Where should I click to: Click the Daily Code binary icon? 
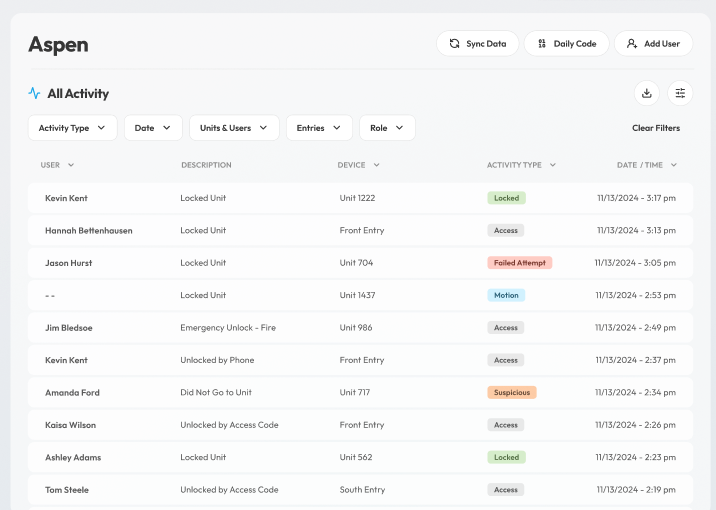tap(542, 43)
